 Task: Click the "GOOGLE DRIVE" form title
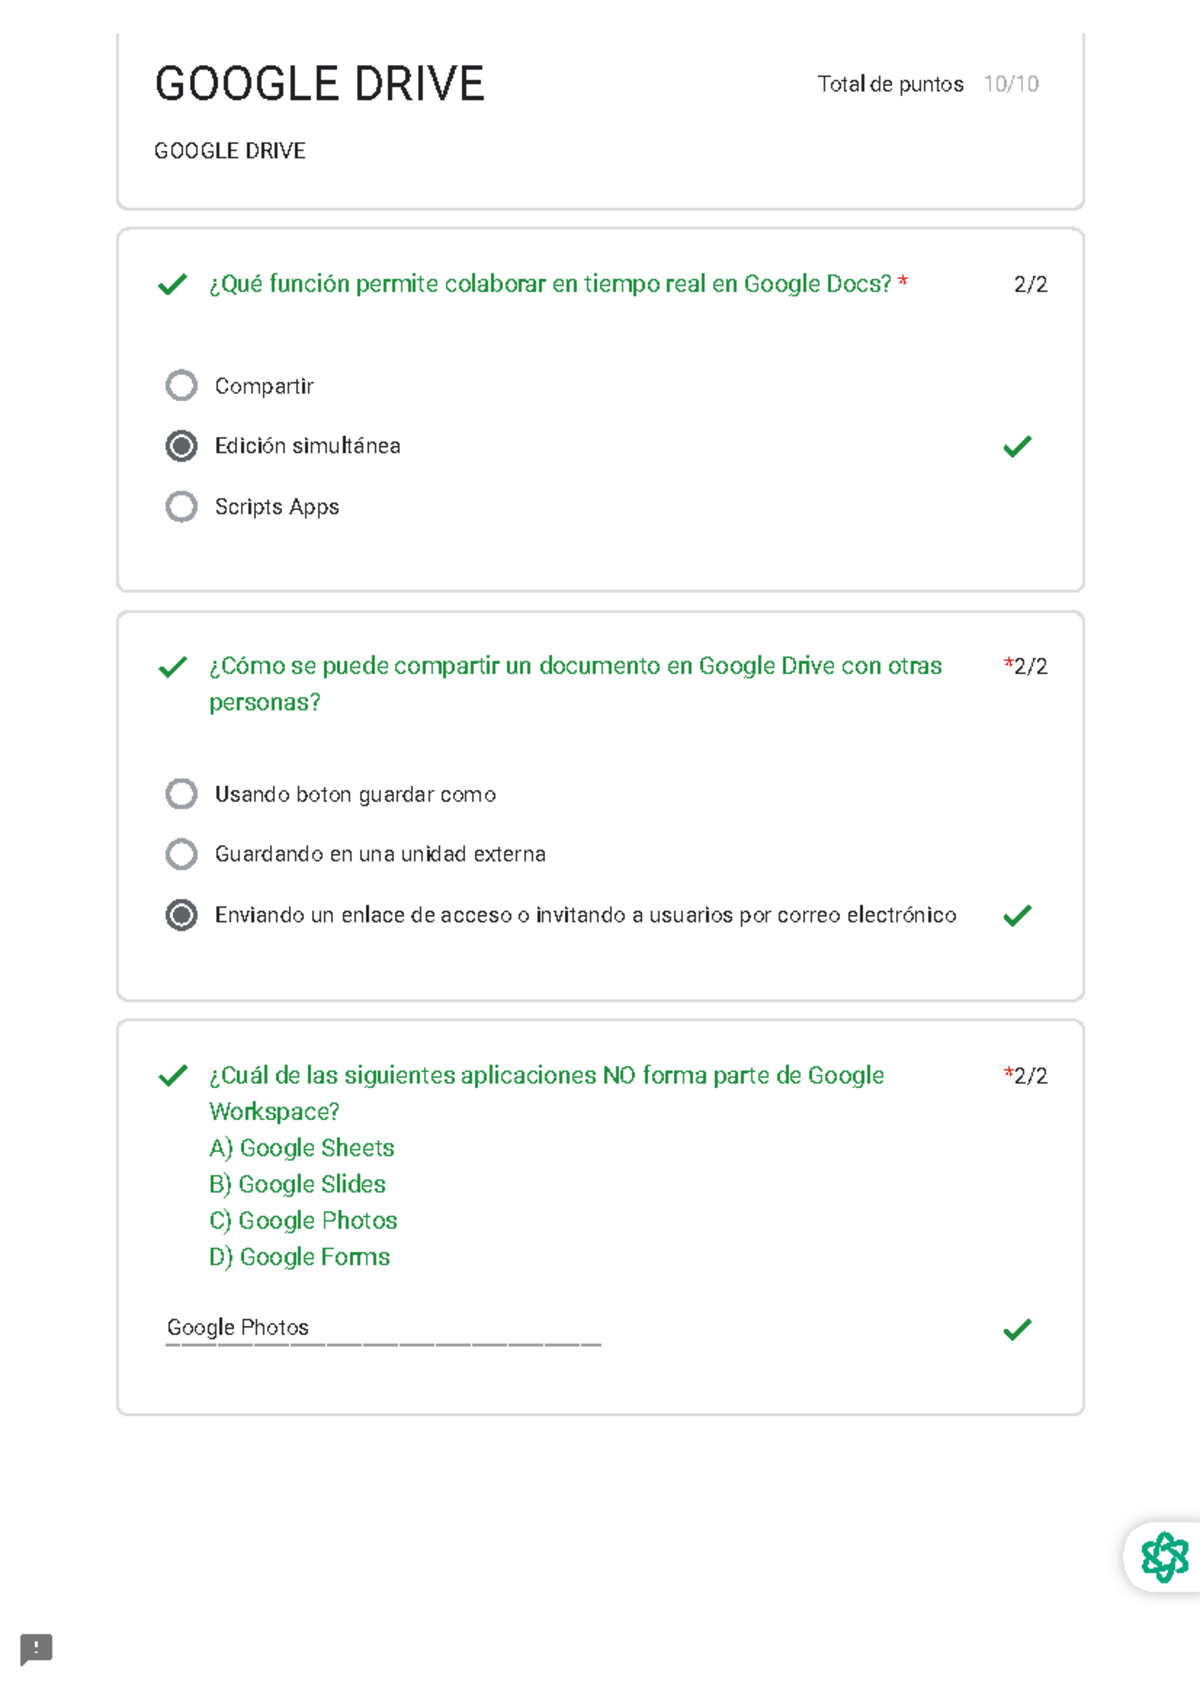click(x=320, y=82)
